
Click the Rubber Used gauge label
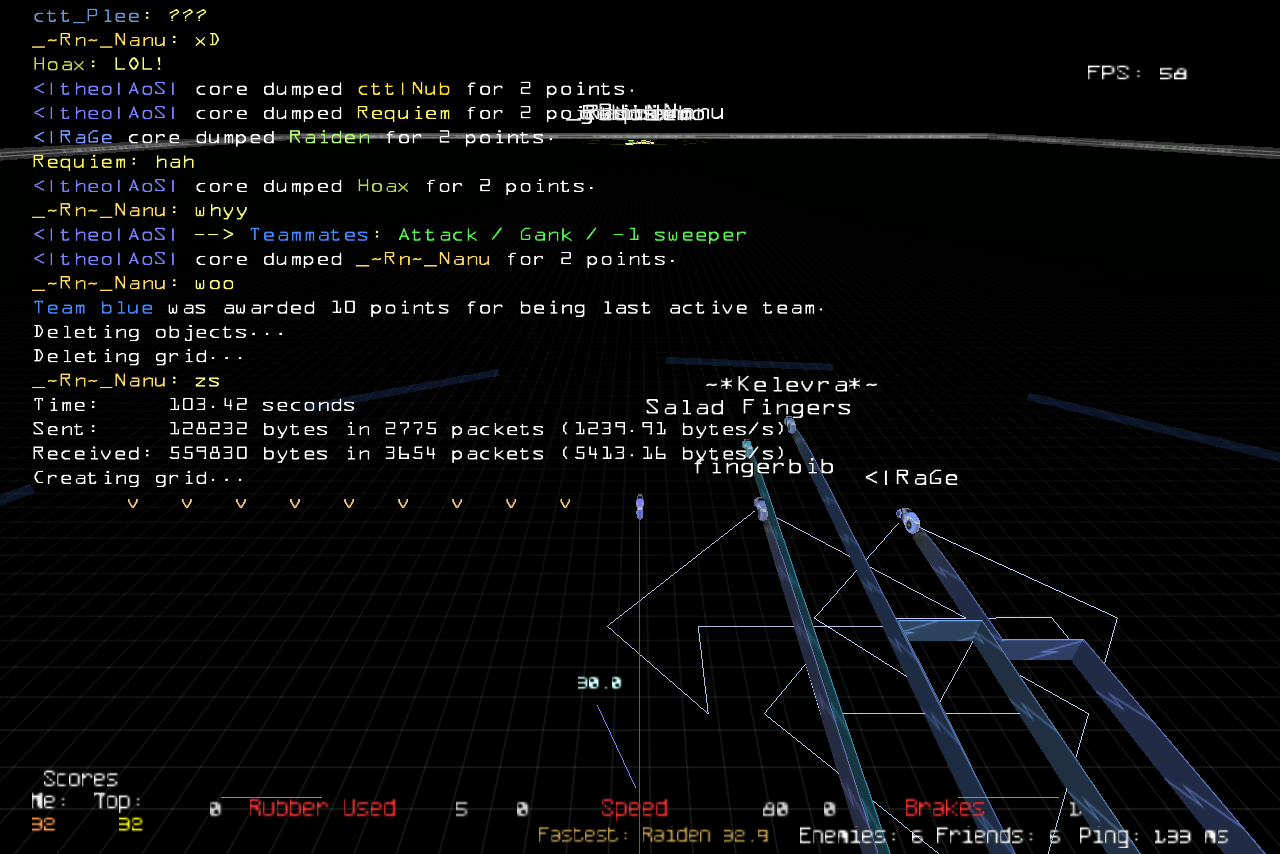coord(322,808)
